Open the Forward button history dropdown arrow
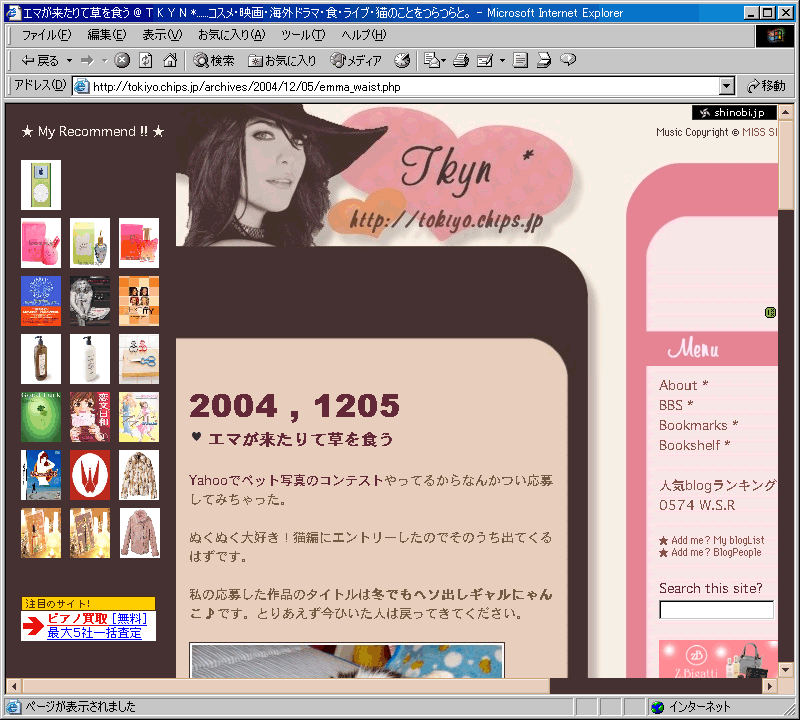800x720 pixels. (105, 61)
